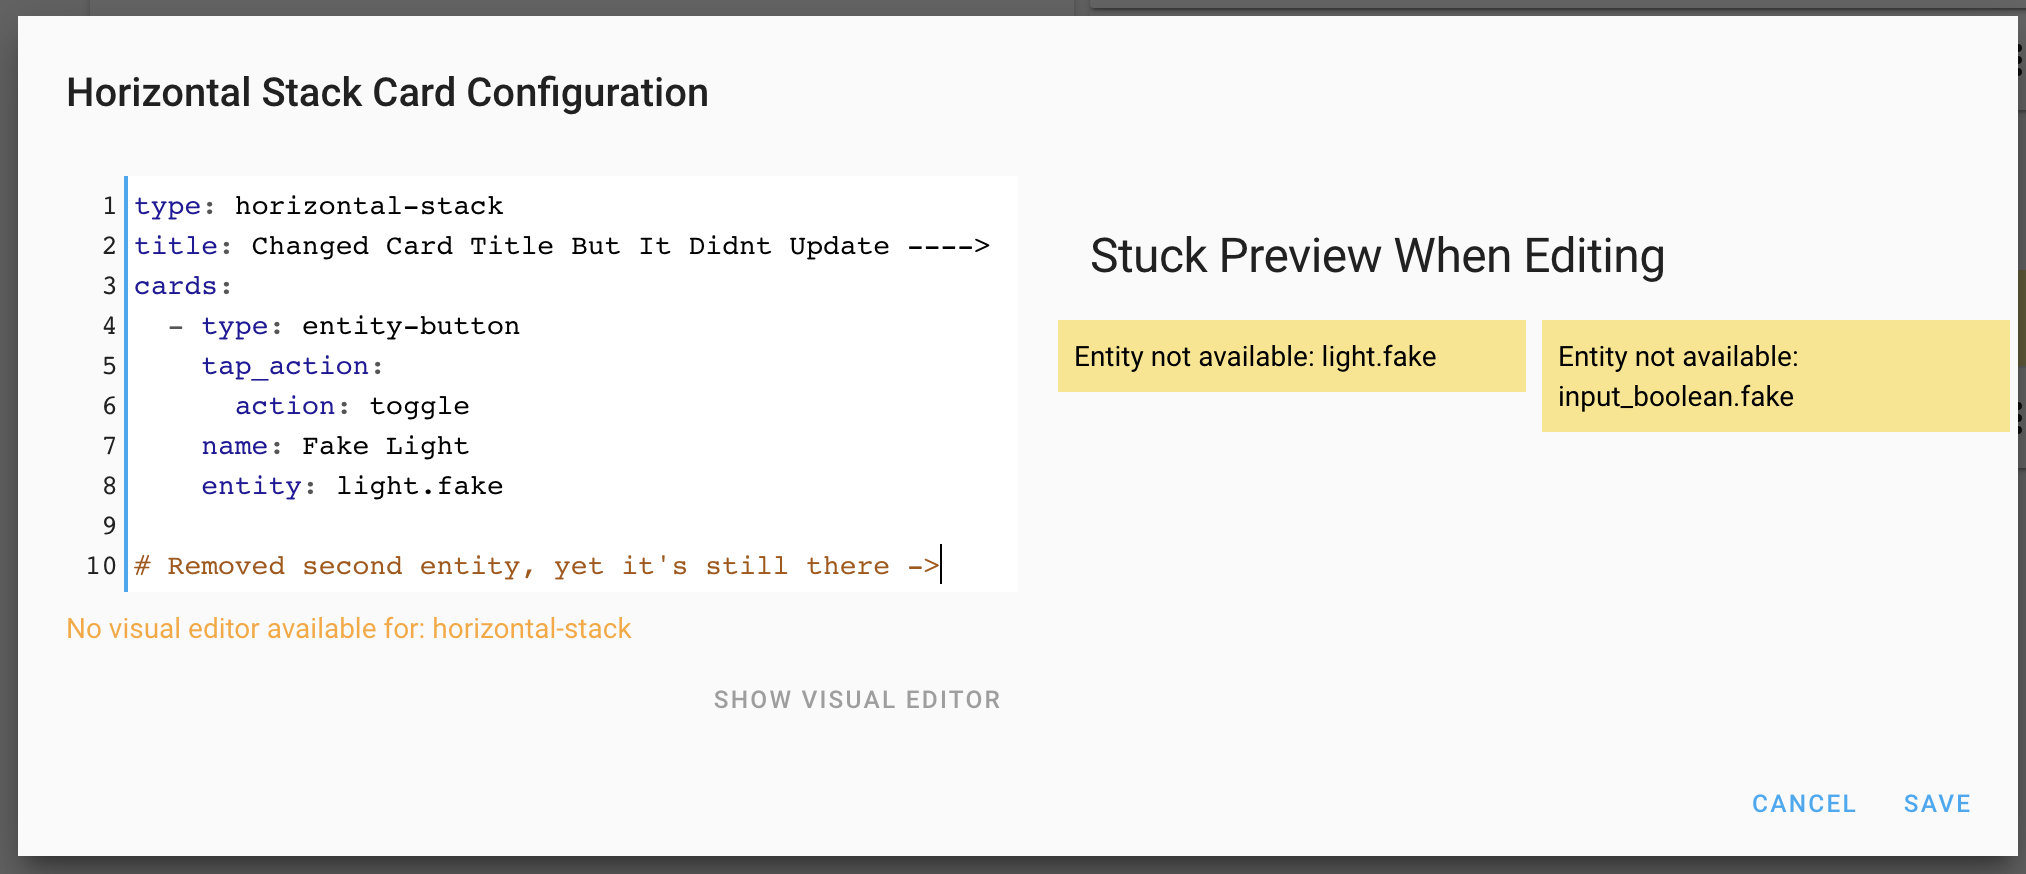This screenshot has width=2026, height=874.
Task: Click the SHOW VISUAL EDITOR button
Action: 857,699
